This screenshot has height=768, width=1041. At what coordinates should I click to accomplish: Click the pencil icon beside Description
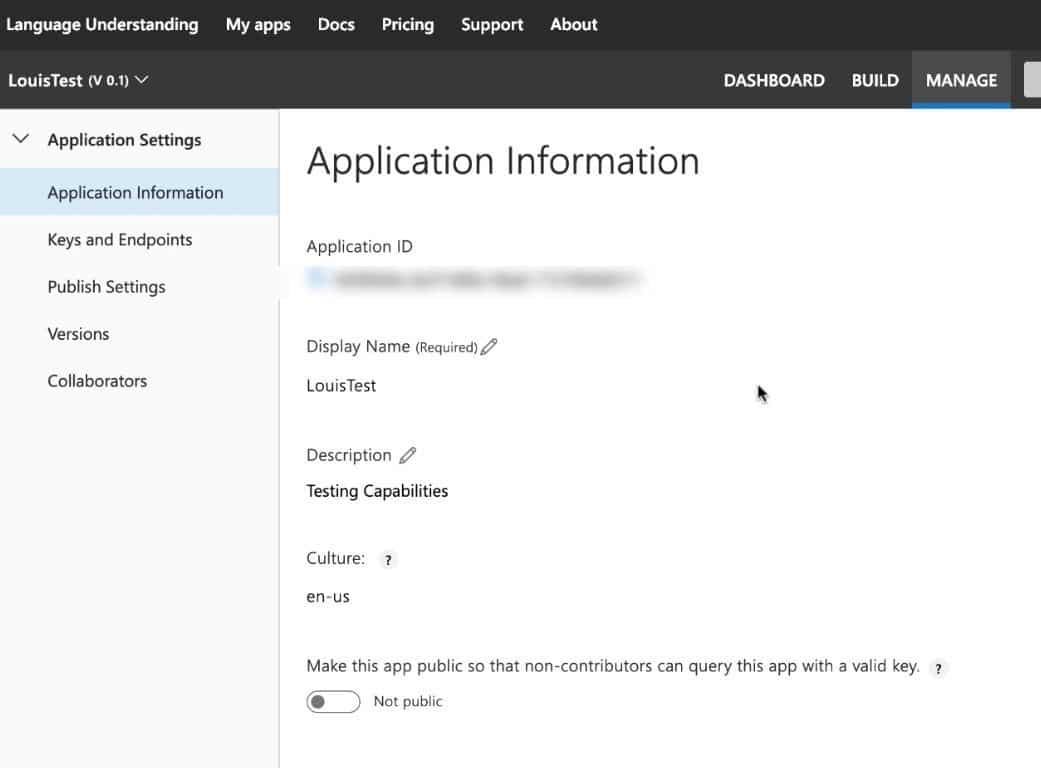(x=407, y=455)
